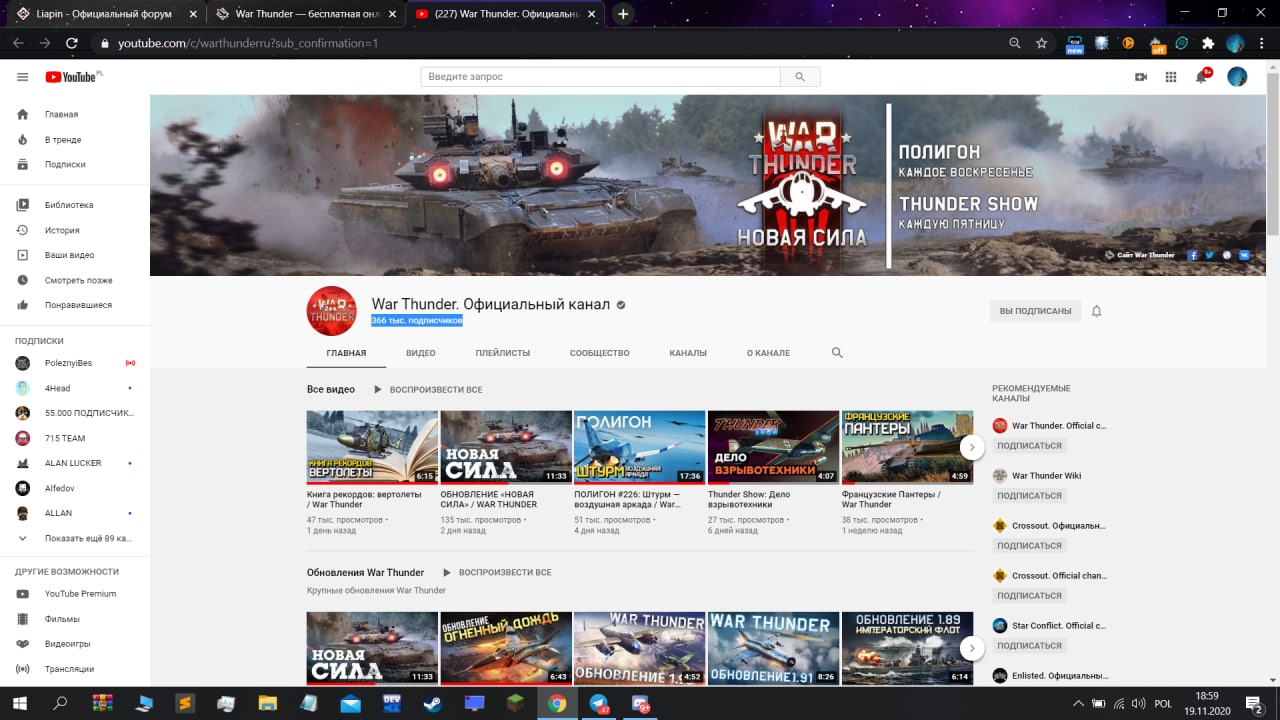Open PoleznyiBes subscription channel
The width and height of the screenshot is (1280, 720).
(75, 363)
